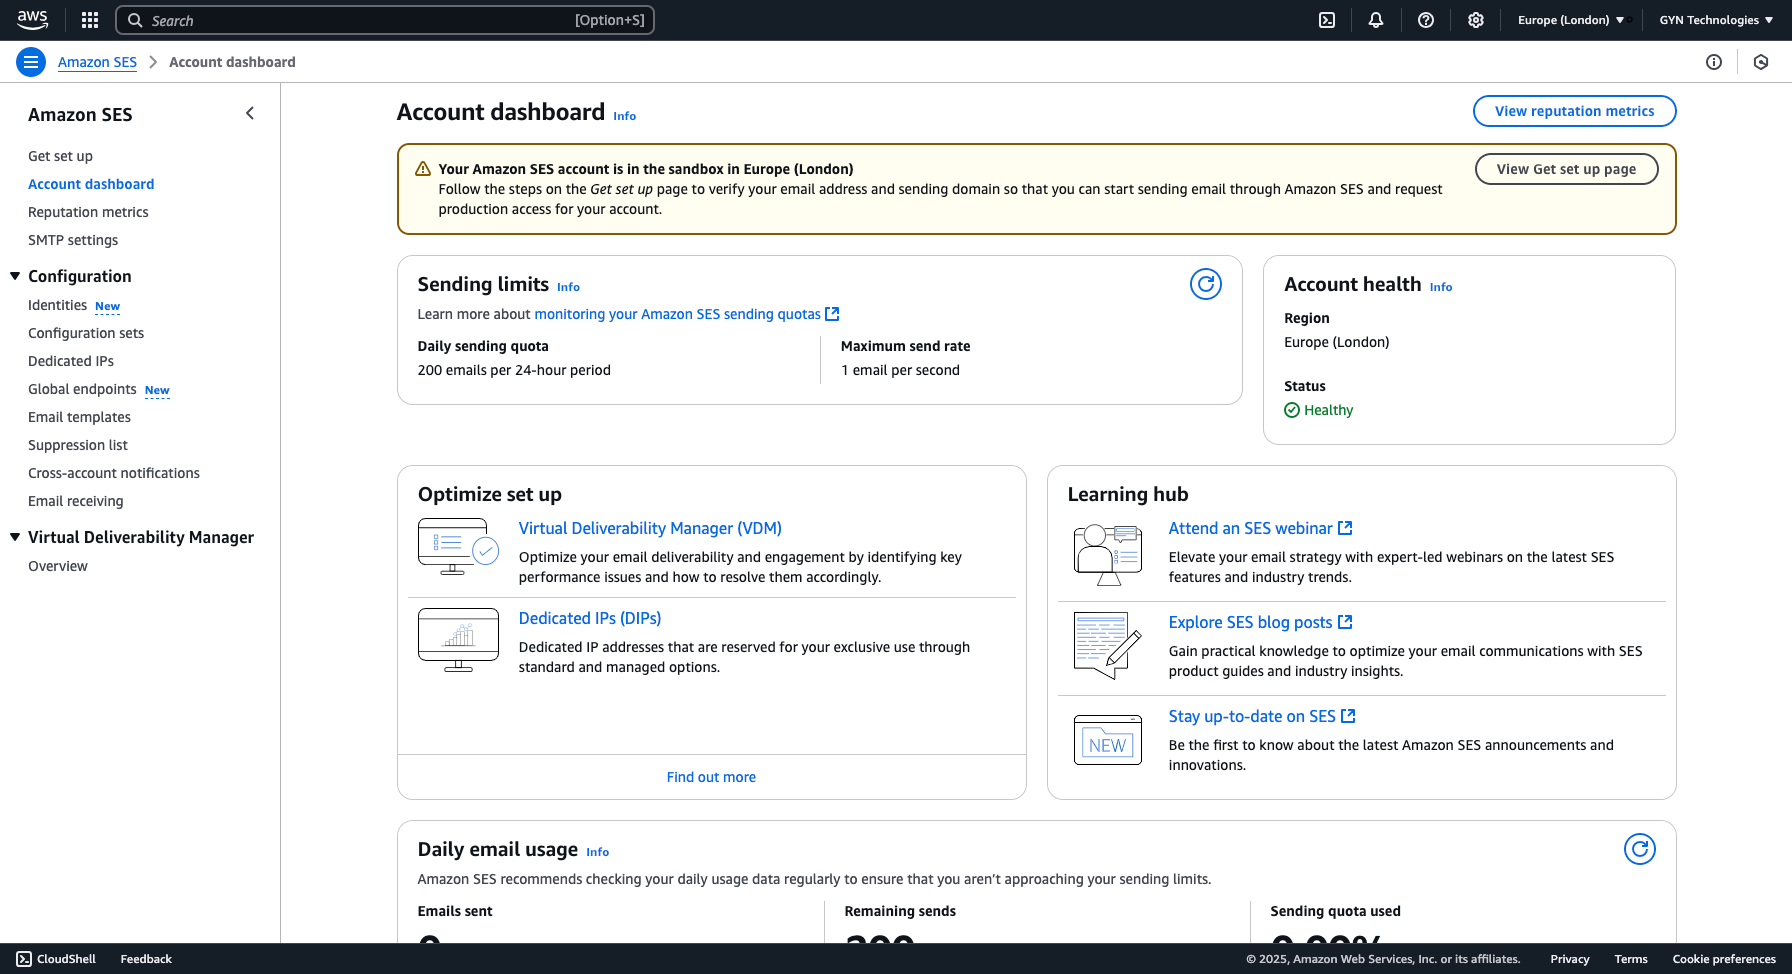Open the Info side panel icon
Viewport: 1792px width, 974px height.
(1714, 61)
